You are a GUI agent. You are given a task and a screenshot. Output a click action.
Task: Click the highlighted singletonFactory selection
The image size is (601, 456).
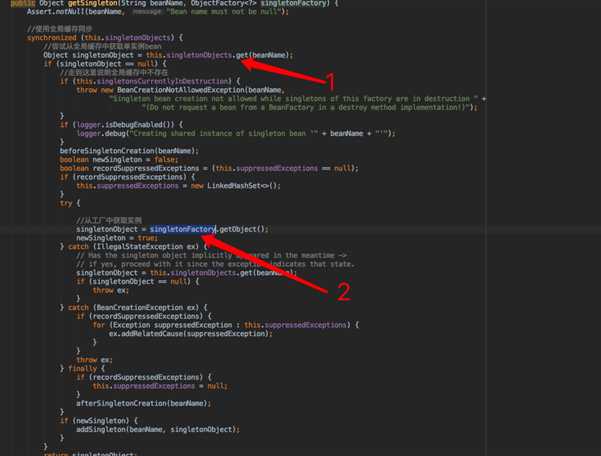point(183,229)
